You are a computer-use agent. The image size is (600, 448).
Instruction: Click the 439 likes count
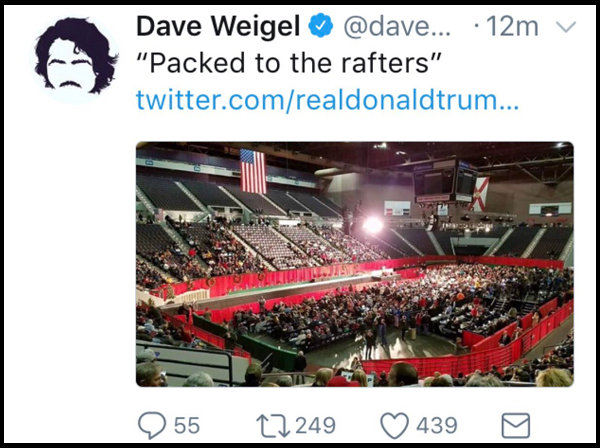click(x=437, y=425)
